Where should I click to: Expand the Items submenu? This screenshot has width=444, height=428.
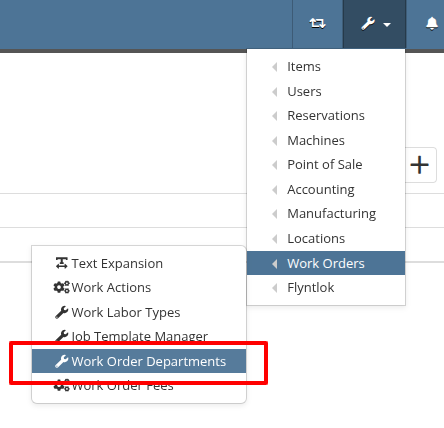pyautogui.click(x=326, y=67)
